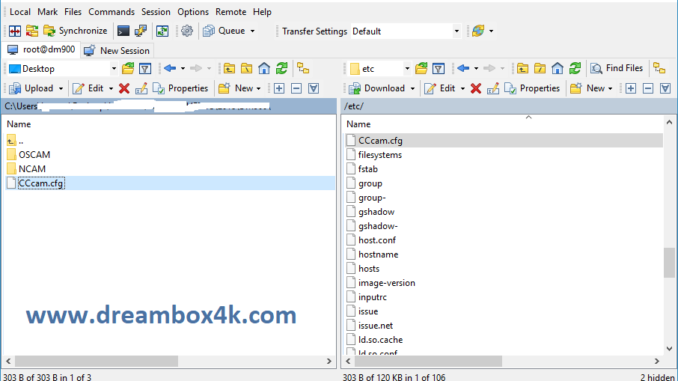The width and height of the screenshot is (678, 381).
Task: Click remote open directory icon
Action: 421,68
